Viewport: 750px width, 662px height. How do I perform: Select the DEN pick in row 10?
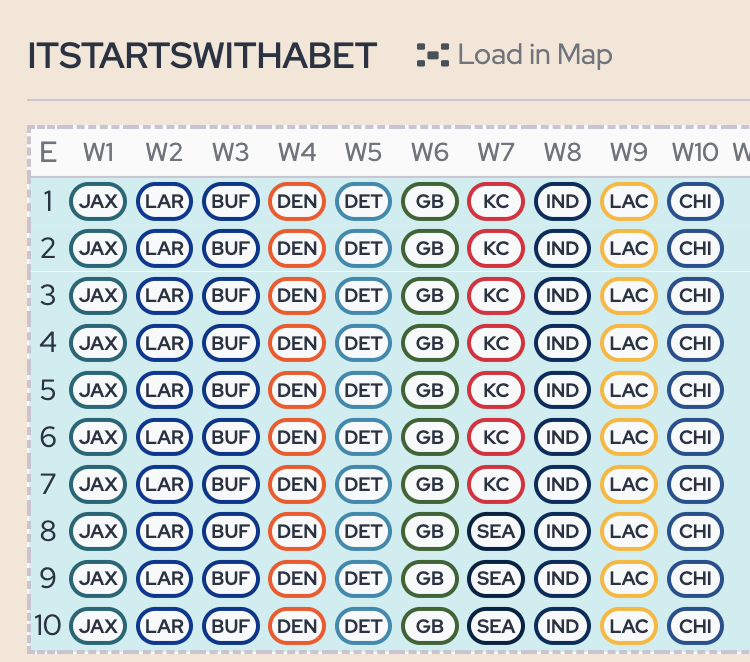pos(297,626)
